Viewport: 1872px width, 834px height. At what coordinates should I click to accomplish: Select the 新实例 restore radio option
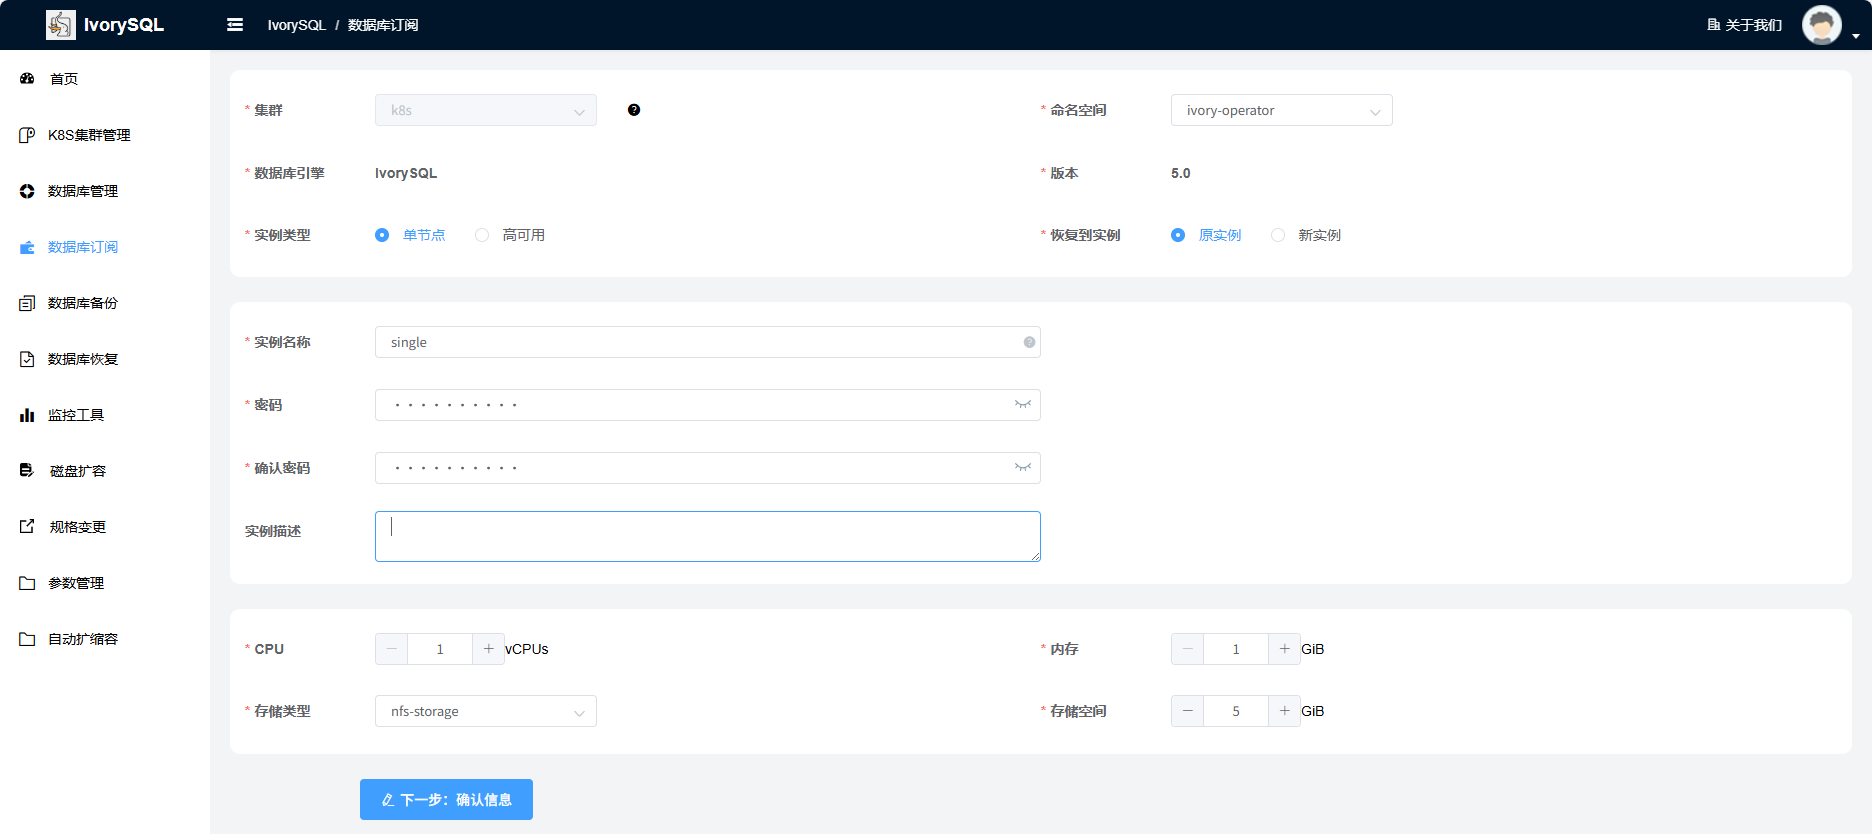coord(1278,235)
